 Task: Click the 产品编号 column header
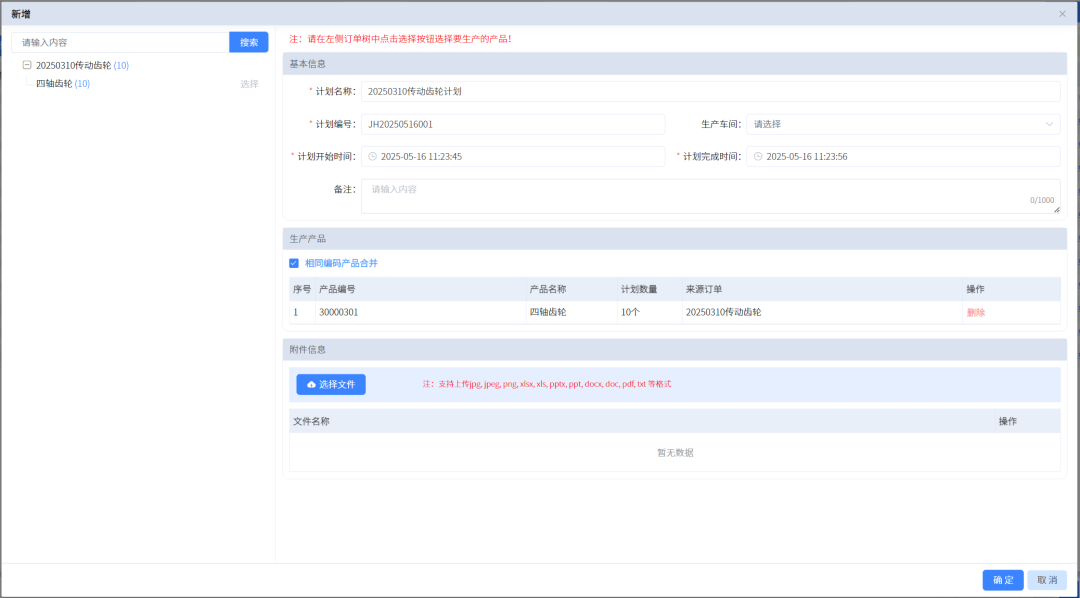pos(420,289)
